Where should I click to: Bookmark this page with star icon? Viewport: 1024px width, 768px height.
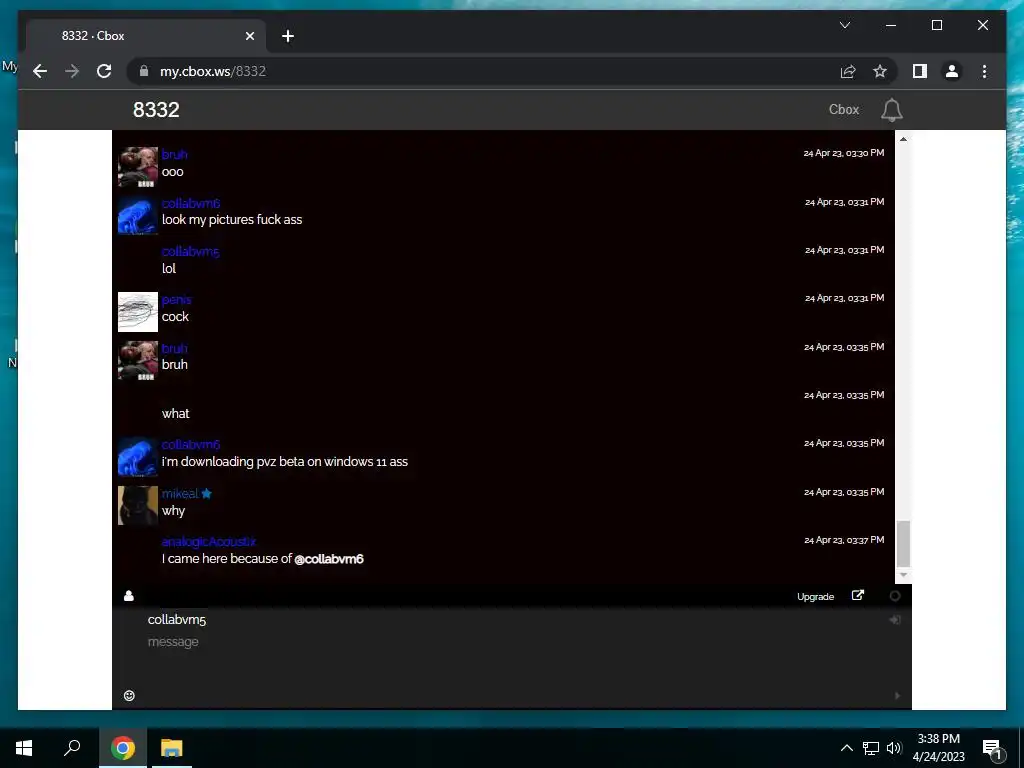(x=880, y=71)
